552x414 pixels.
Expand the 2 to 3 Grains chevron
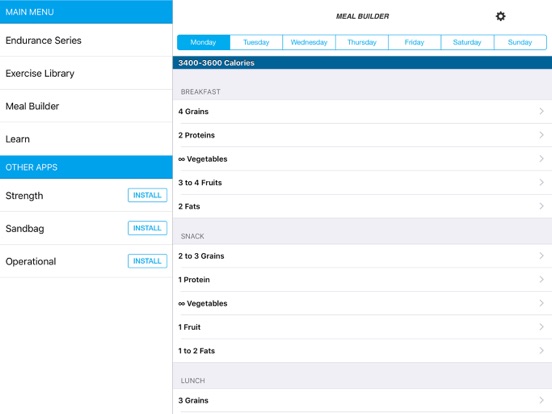click(x=541, y=256)
